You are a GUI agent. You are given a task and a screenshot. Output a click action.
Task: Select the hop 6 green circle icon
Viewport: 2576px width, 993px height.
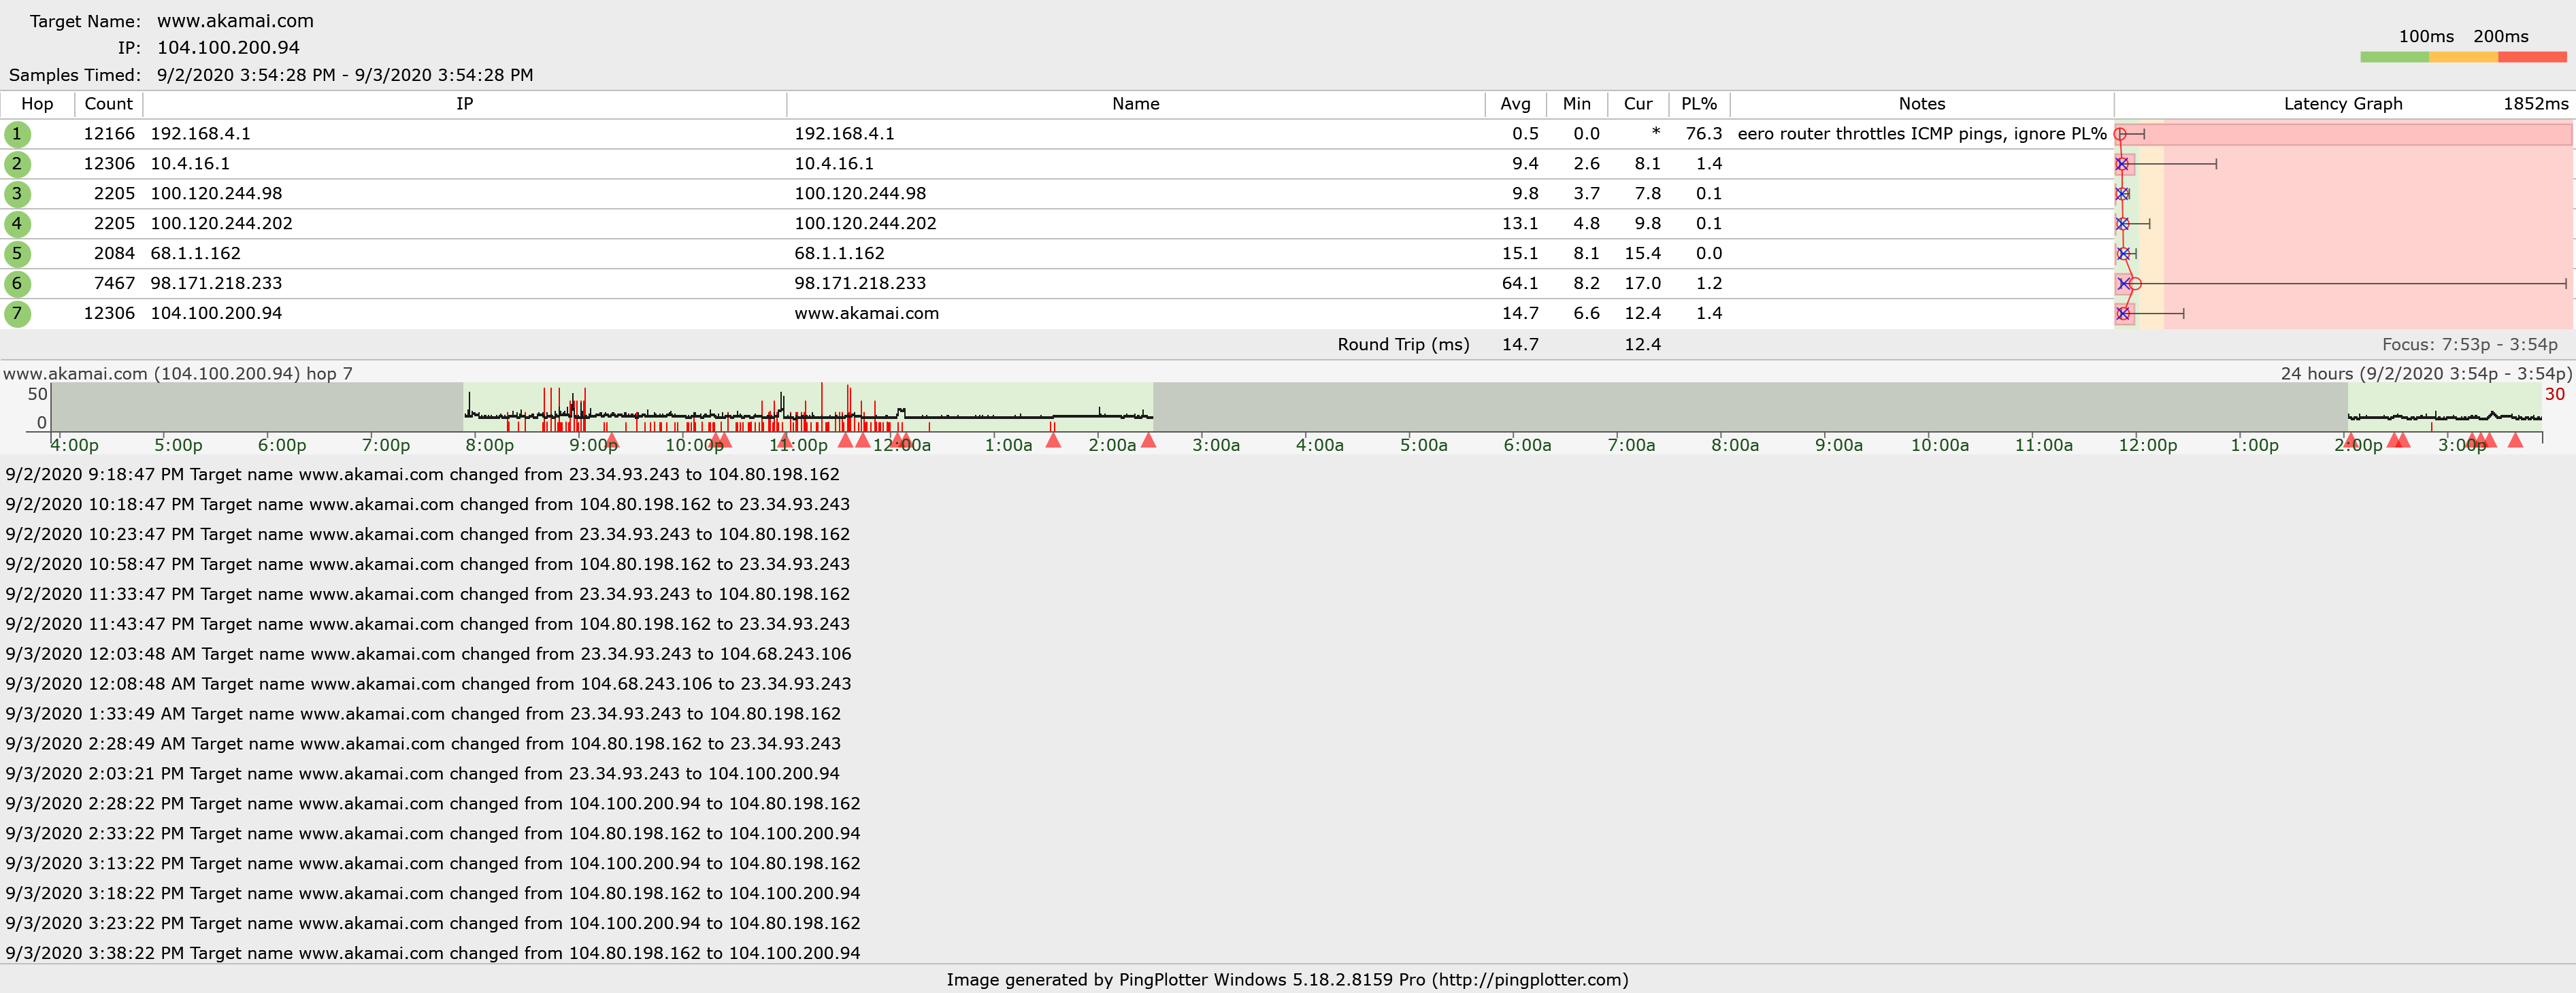pyautogui.click(x=17, y=284)
